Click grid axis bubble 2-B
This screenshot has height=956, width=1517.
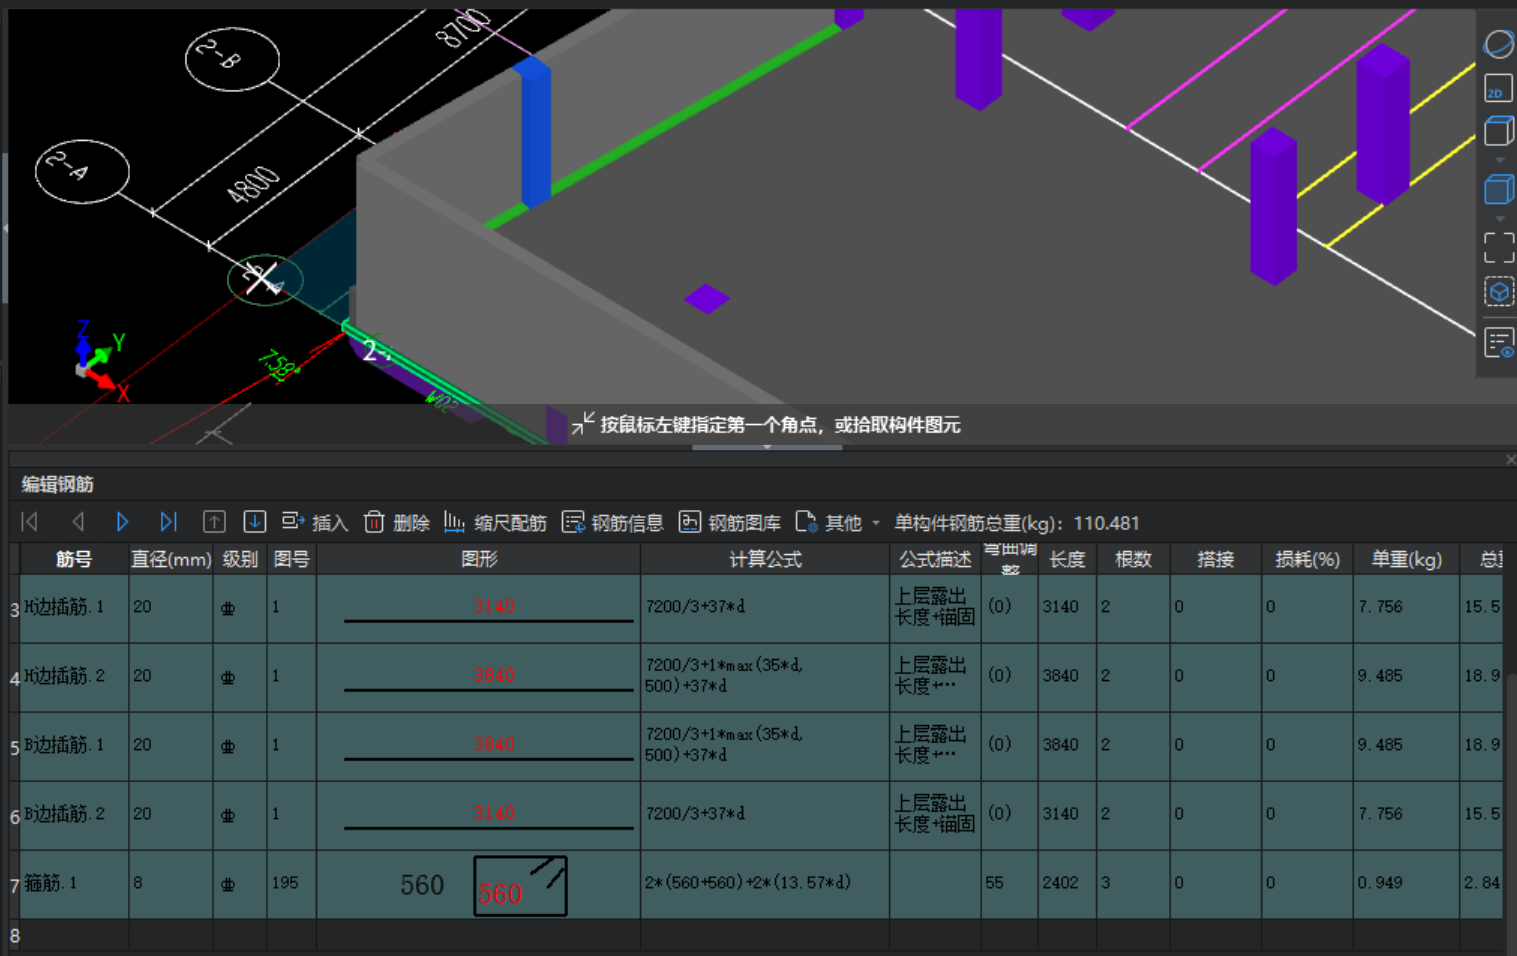[232, 59]
